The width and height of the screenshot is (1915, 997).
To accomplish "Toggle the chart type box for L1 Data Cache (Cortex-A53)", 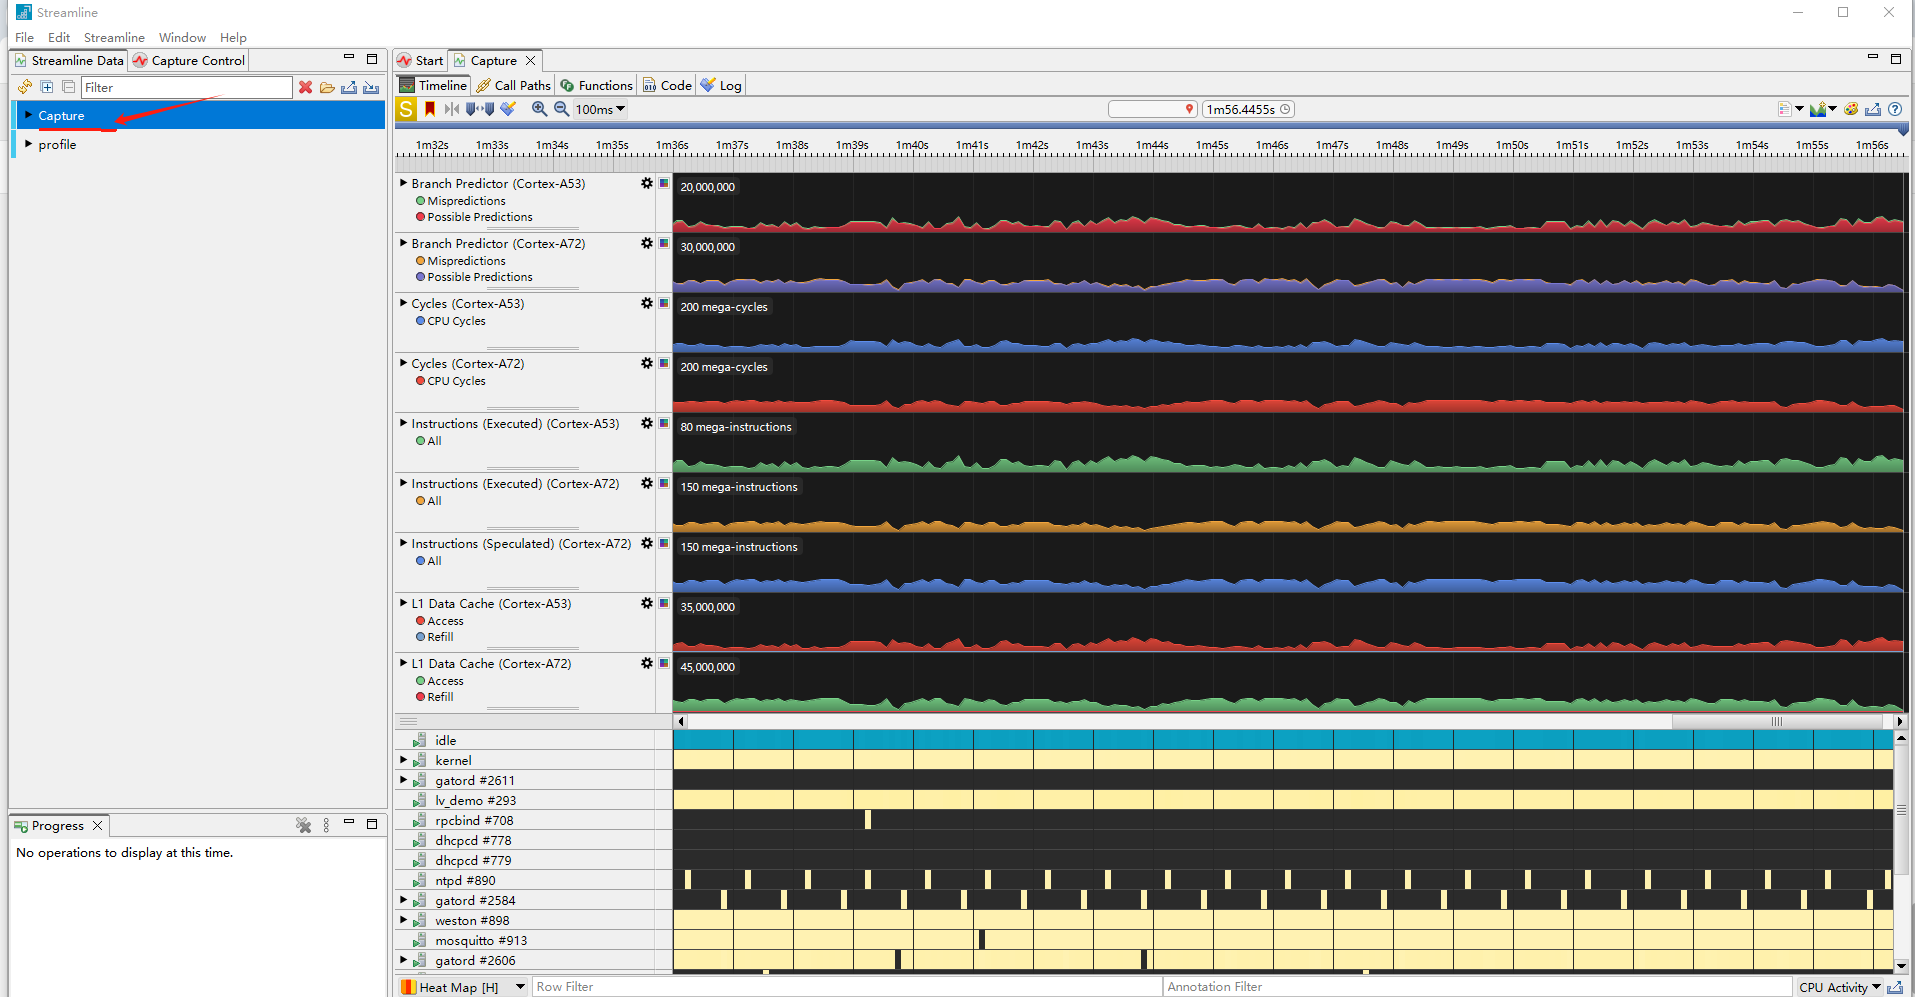I will tap(664, 603).
